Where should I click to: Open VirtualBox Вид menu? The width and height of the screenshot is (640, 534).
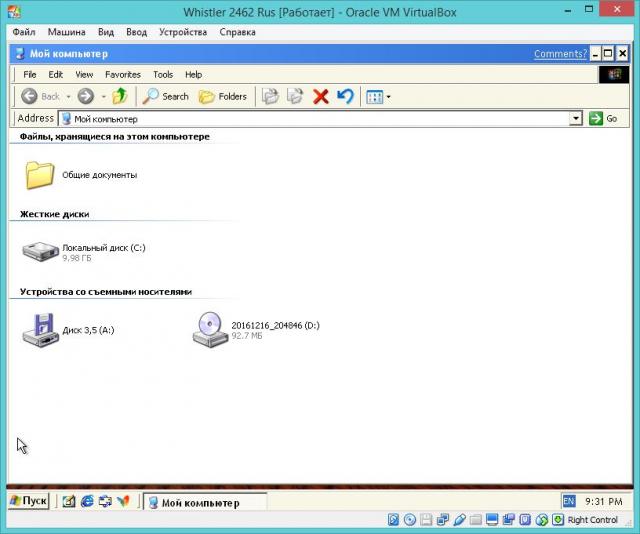point(106,32)
